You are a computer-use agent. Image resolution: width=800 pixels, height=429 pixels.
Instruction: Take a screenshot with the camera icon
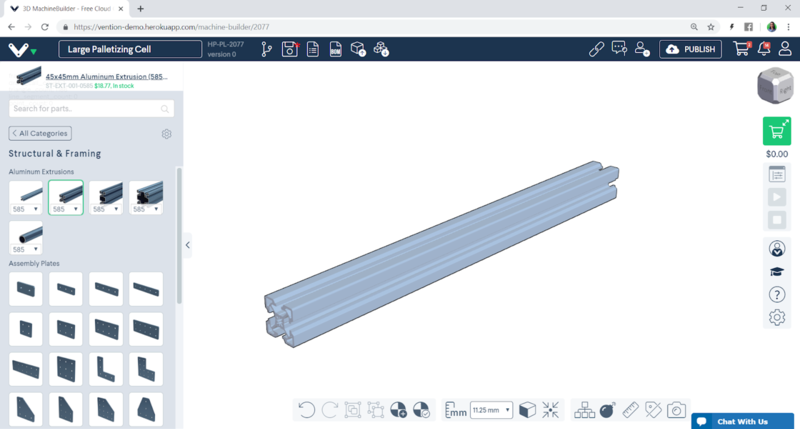[x=676, y=410]
